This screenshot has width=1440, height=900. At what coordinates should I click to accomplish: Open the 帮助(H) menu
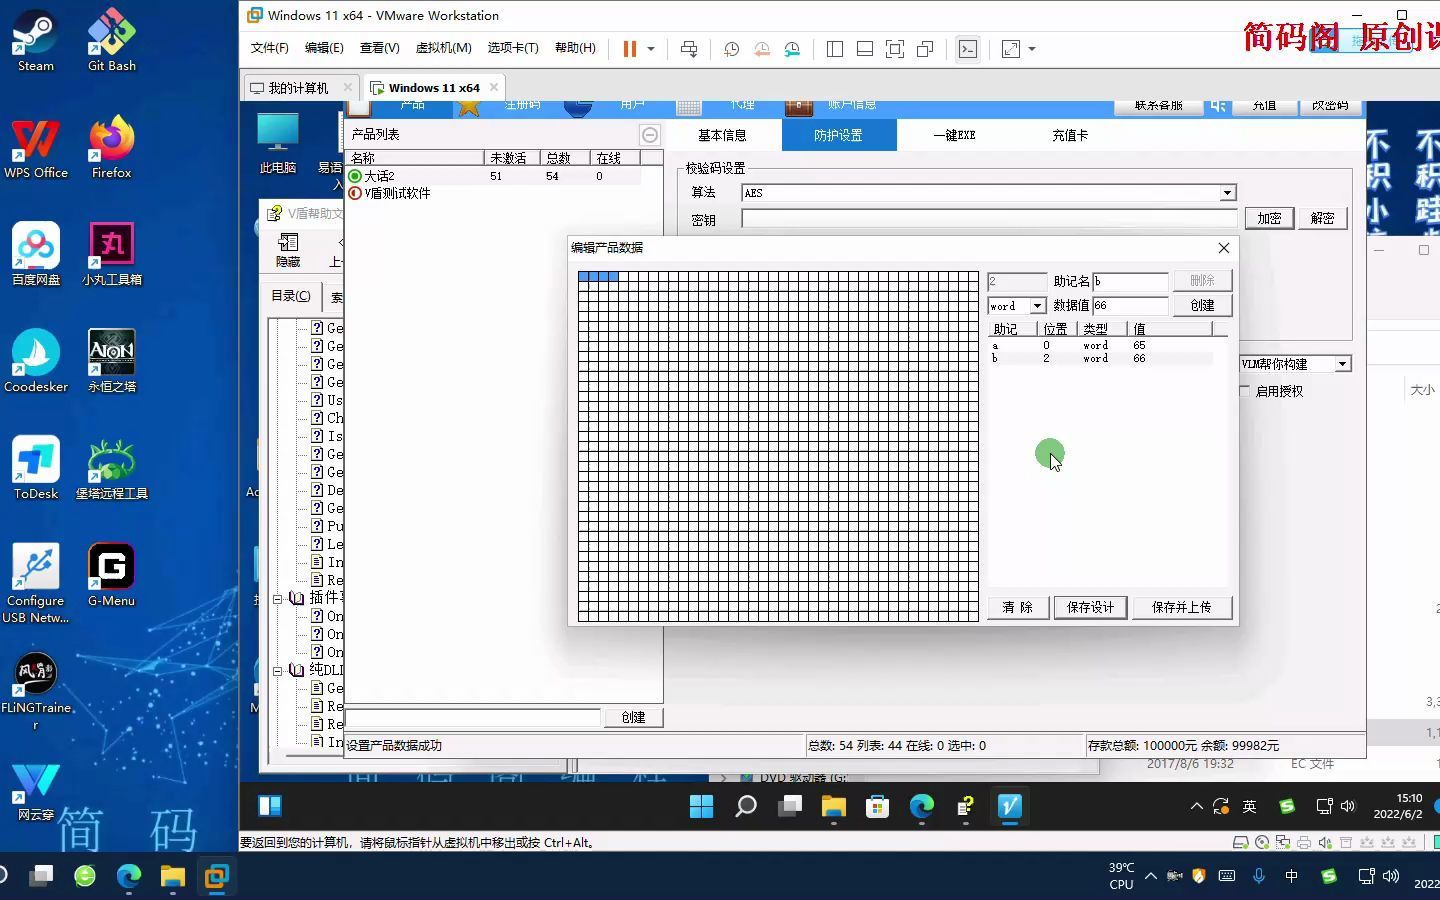click(575, 48)
